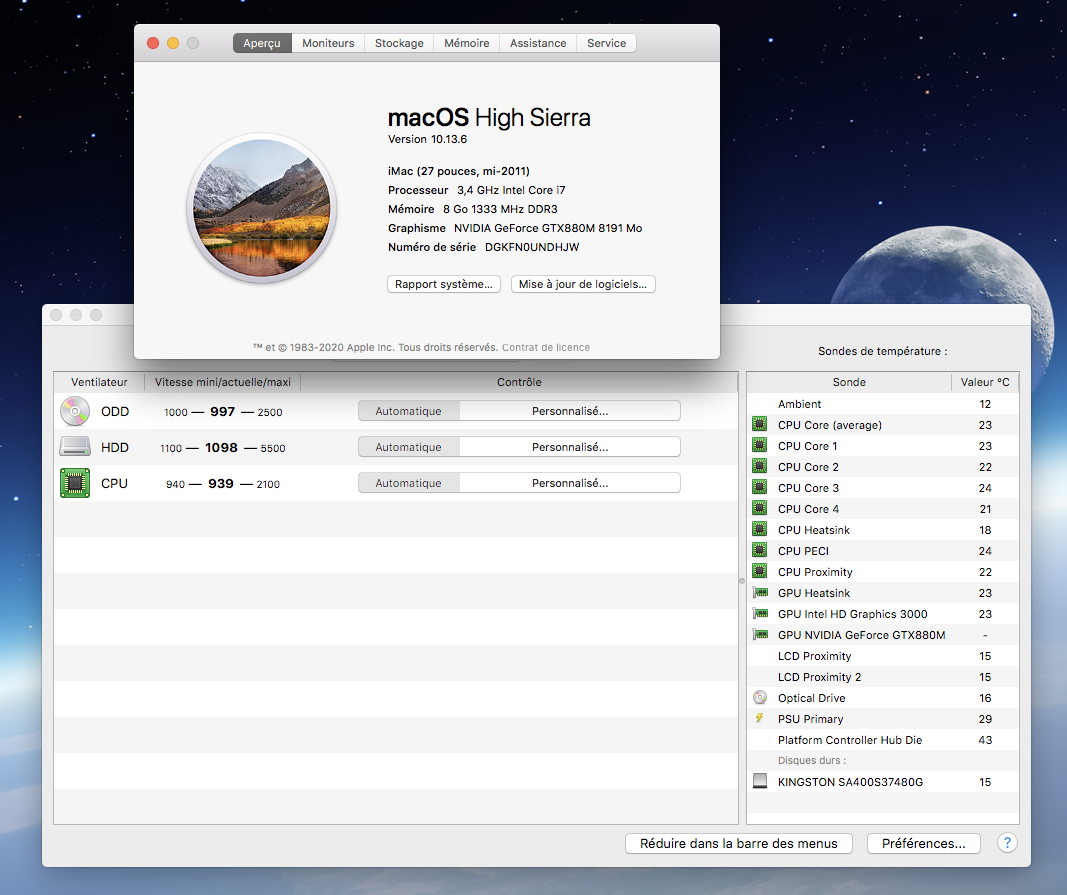Viewport: 1067px width, 895px height.
Task: Switch to the Assistance tab
Action: 538,43
